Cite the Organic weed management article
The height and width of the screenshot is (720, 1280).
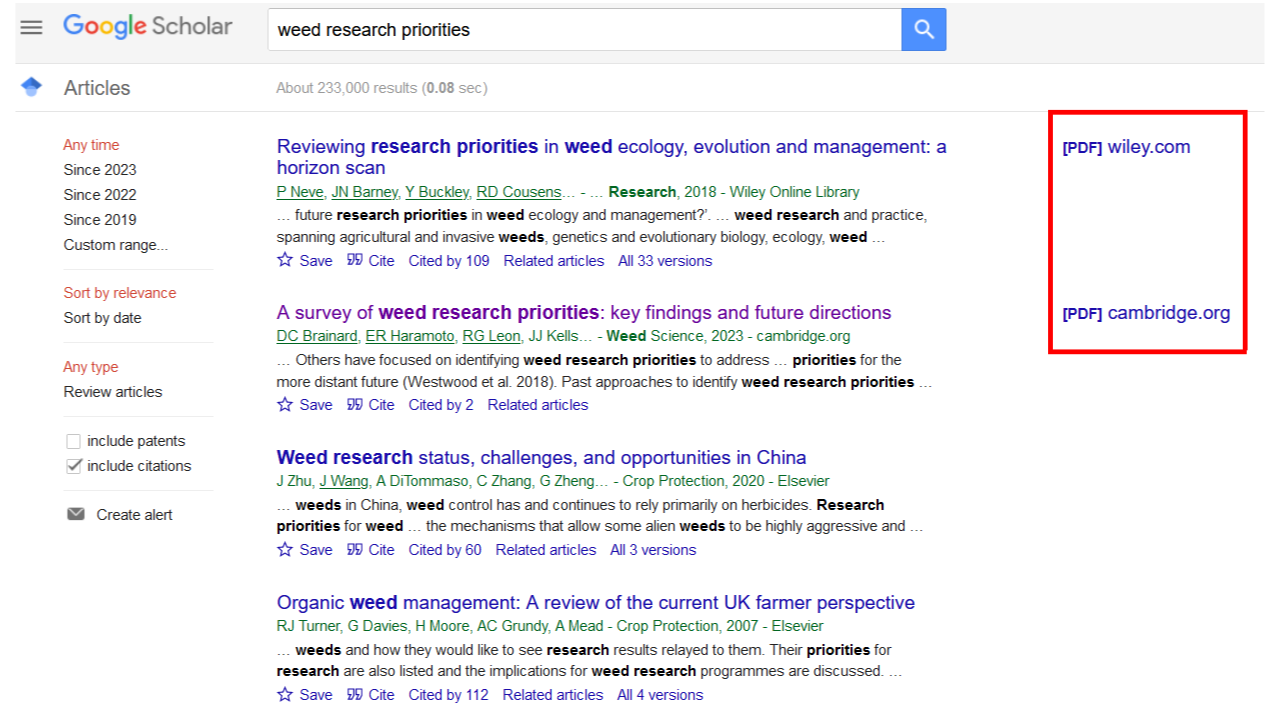371,694
